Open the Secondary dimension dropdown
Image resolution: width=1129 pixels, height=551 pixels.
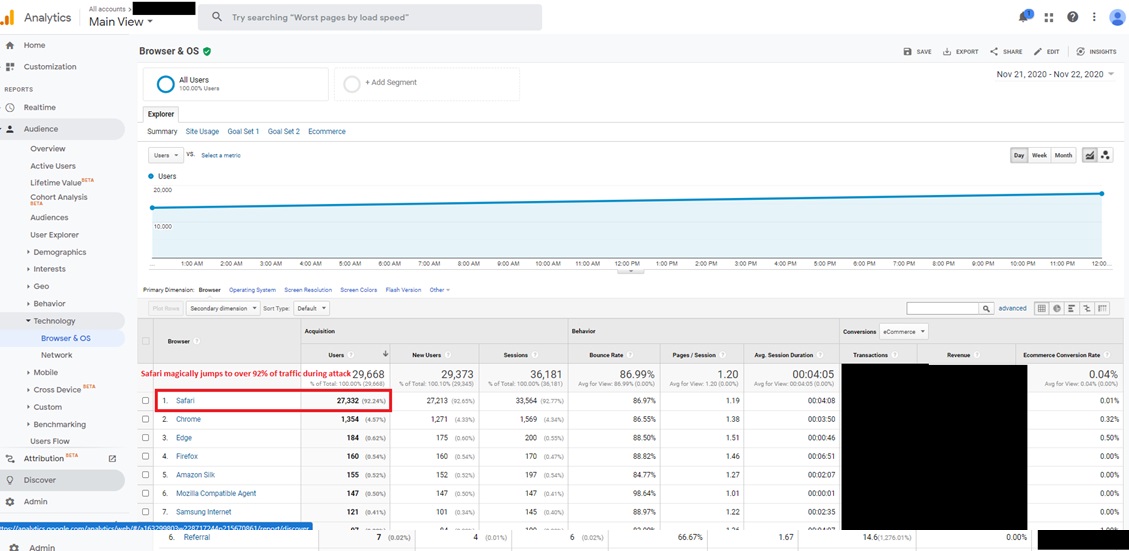pos(222,308)
